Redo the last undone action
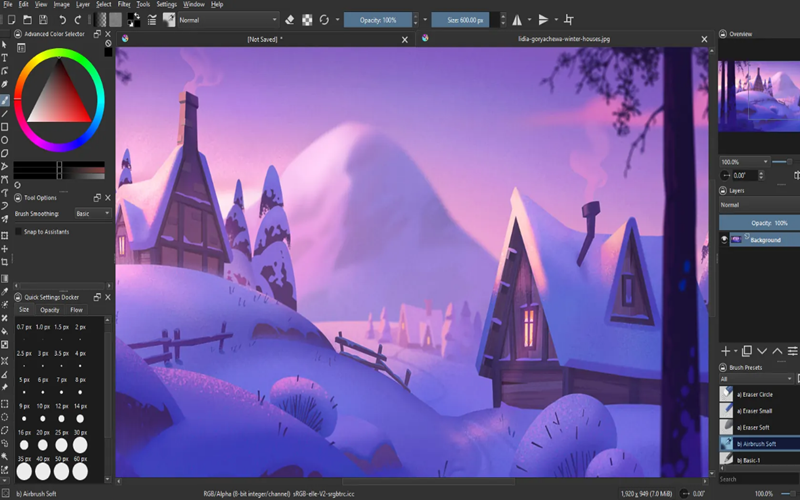Screen dimensions: 800x500 78,20
